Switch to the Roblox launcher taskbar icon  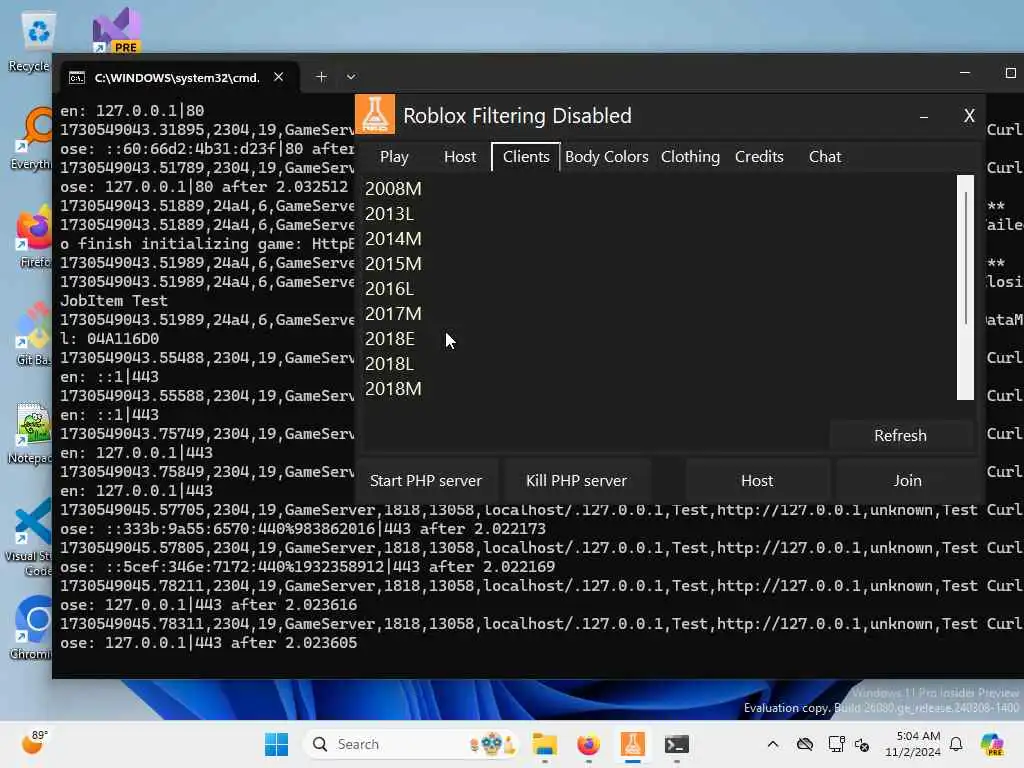point(632,744)
